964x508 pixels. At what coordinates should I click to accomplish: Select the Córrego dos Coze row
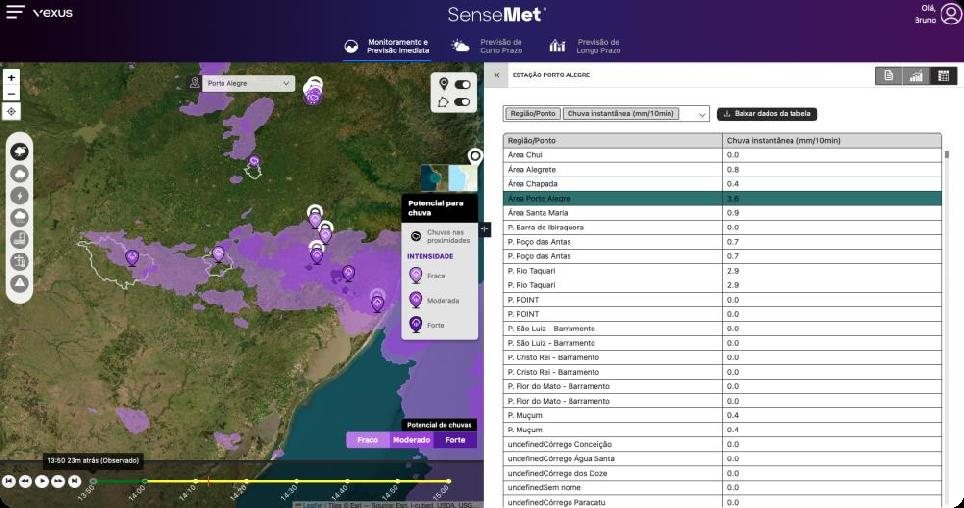(x=722, y=474)
